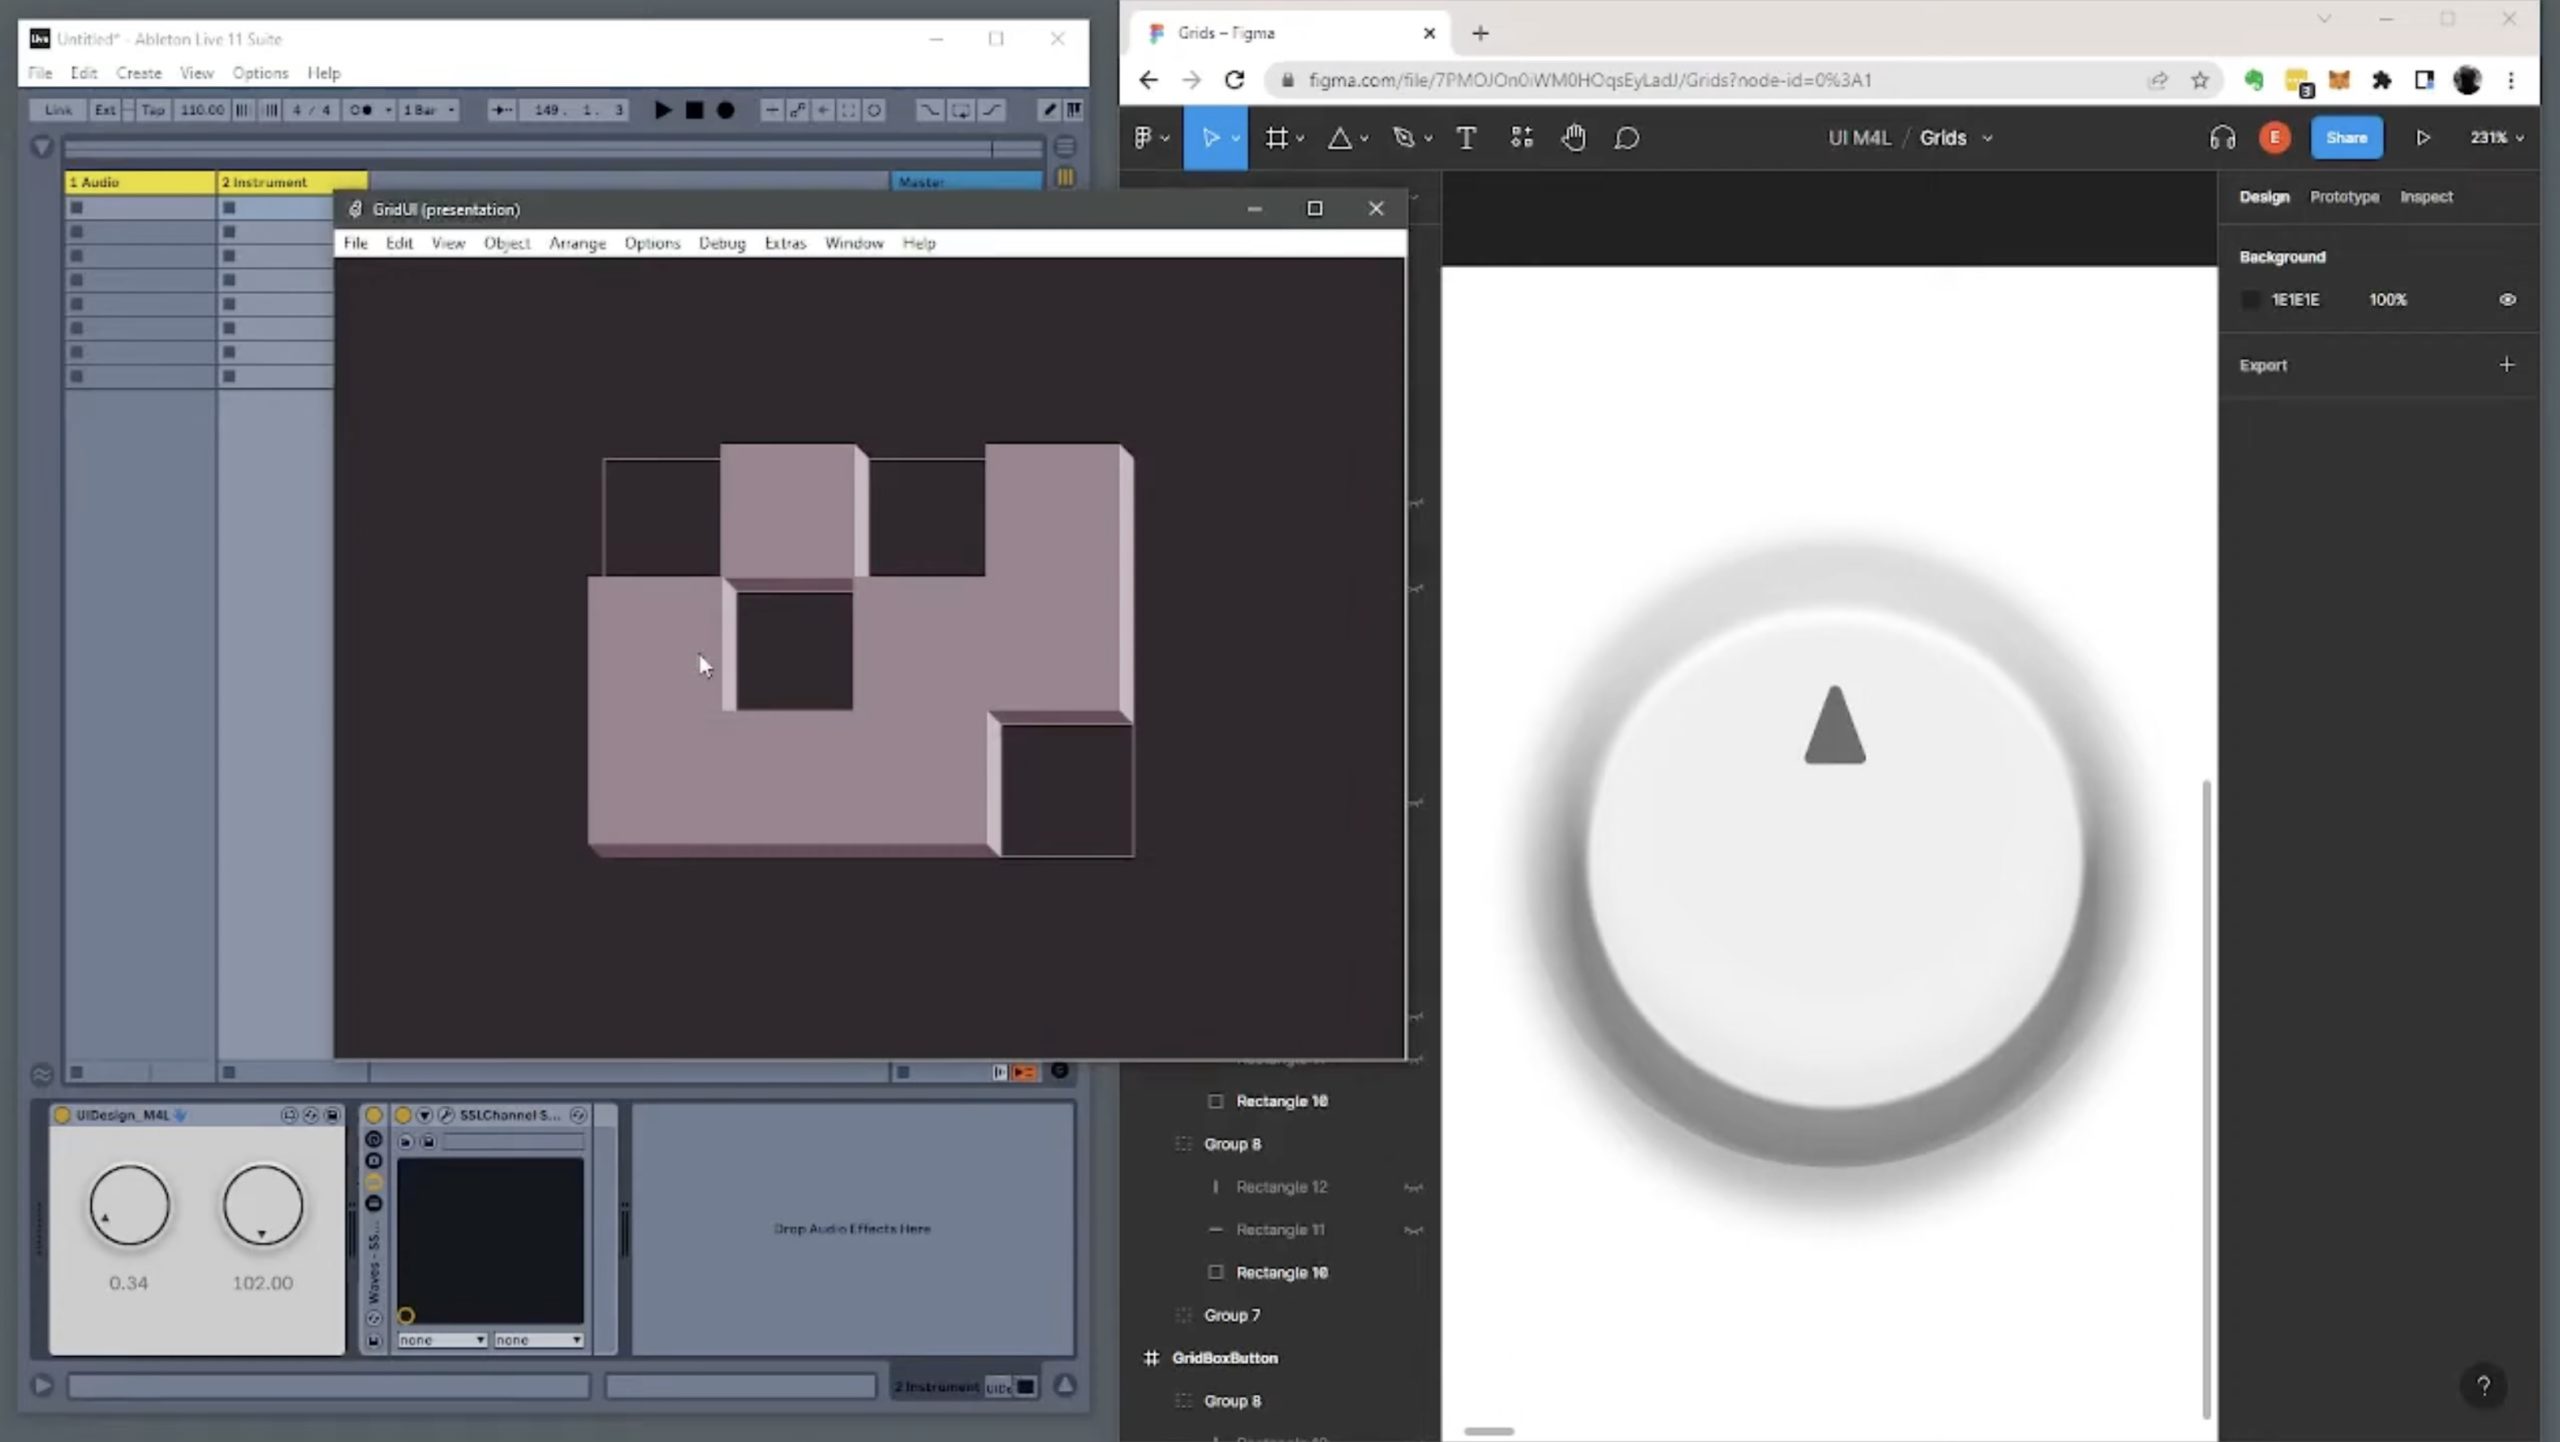
Task: Open the Debug menu in GridUI window
Action: click(722, 243)
